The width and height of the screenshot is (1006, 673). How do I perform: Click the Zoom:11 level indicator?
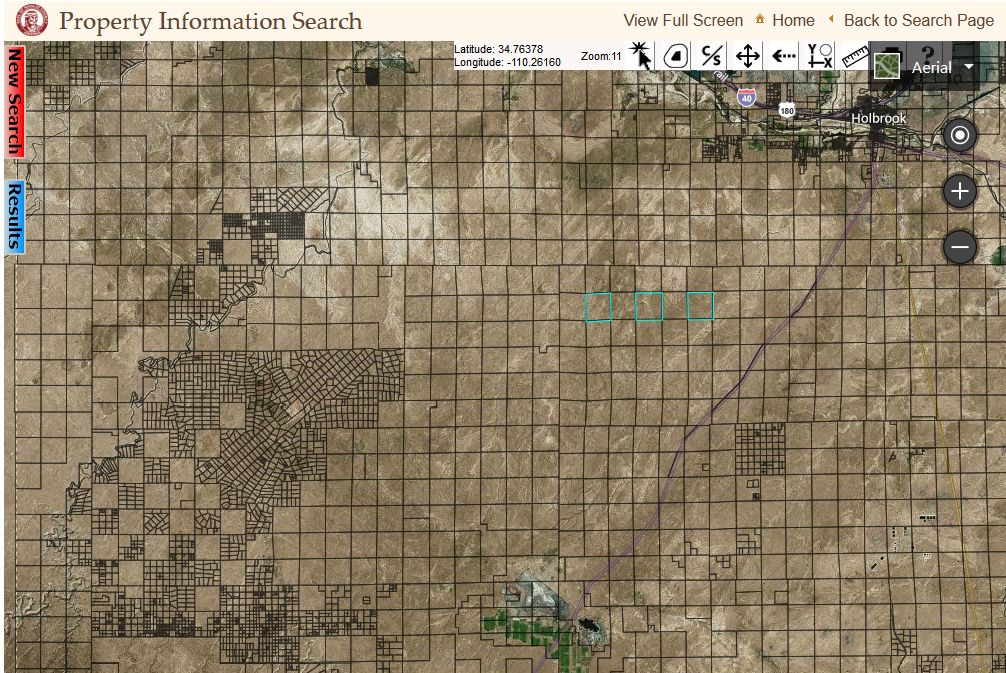pyautogui.click(x=601, y=56)
